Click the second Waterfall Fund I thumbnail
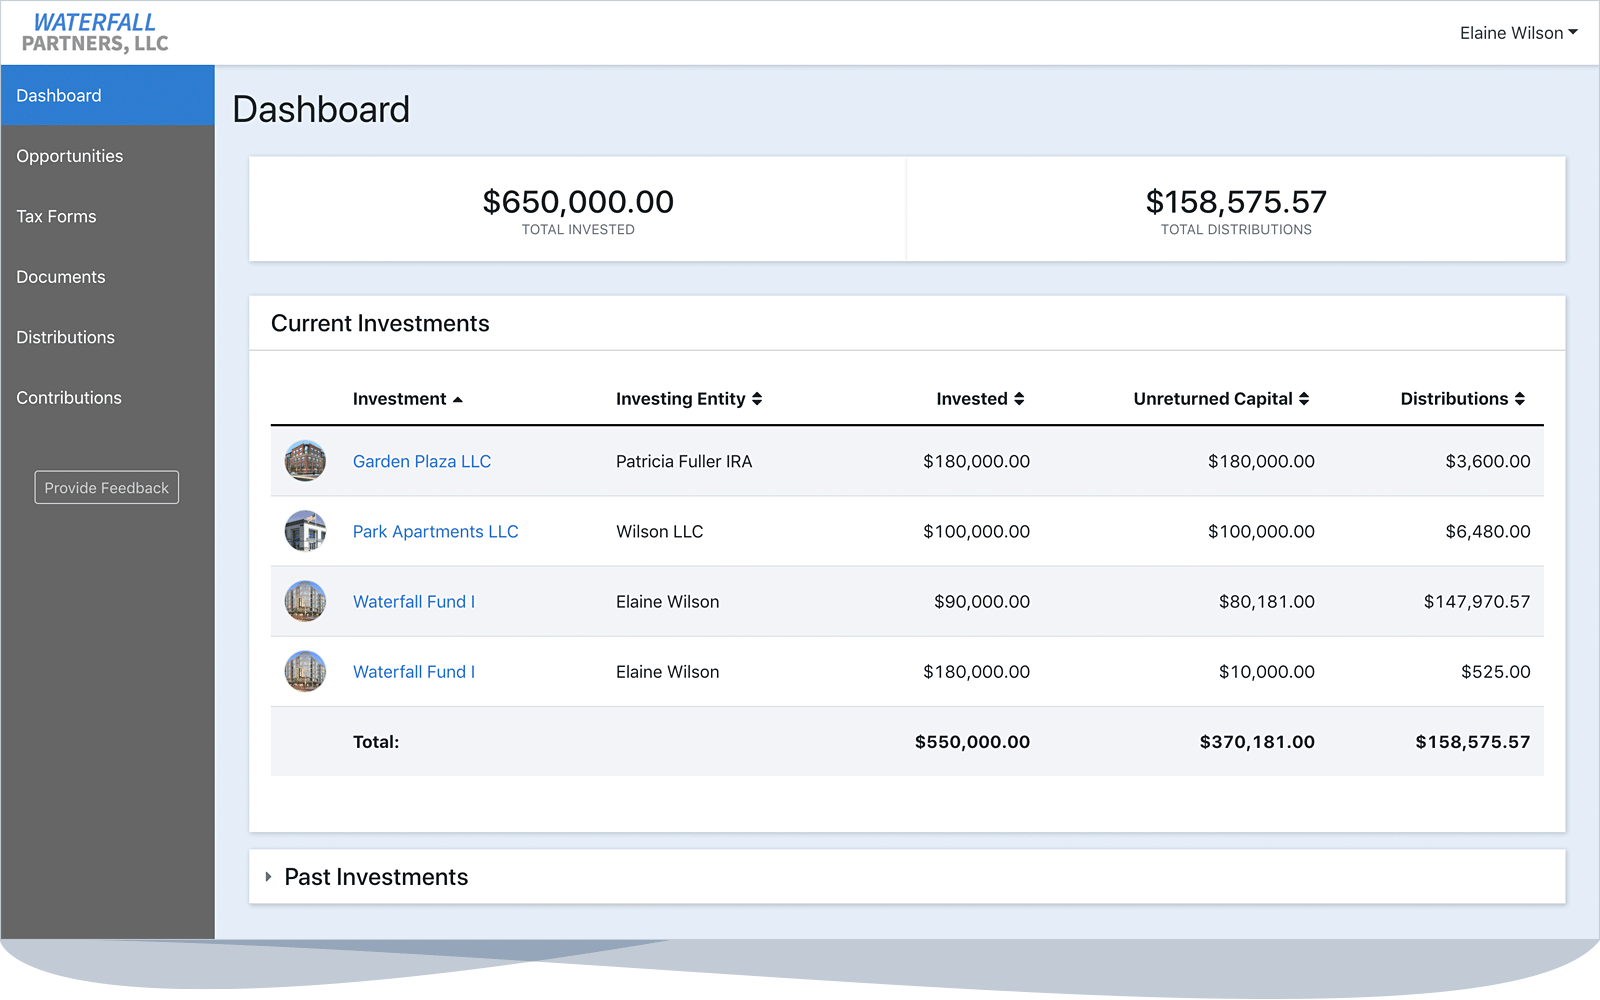Viewport: 1600px width, 1000px height. (305, 671)
